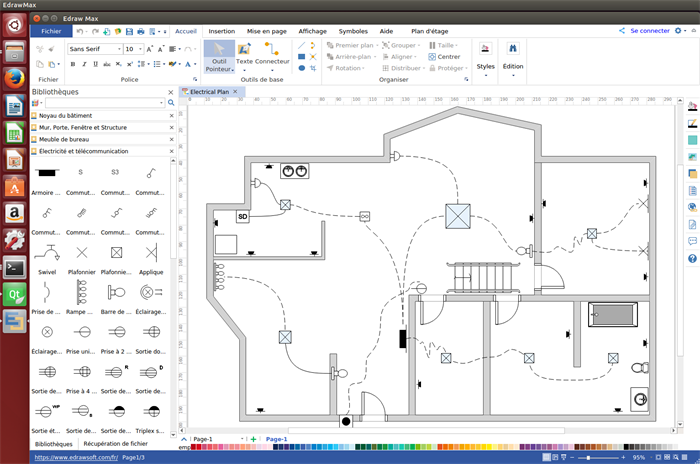Click the Applique symbol in library
Image resolution: width=700 pixels, height=464 pixels.
pos(150,253)
